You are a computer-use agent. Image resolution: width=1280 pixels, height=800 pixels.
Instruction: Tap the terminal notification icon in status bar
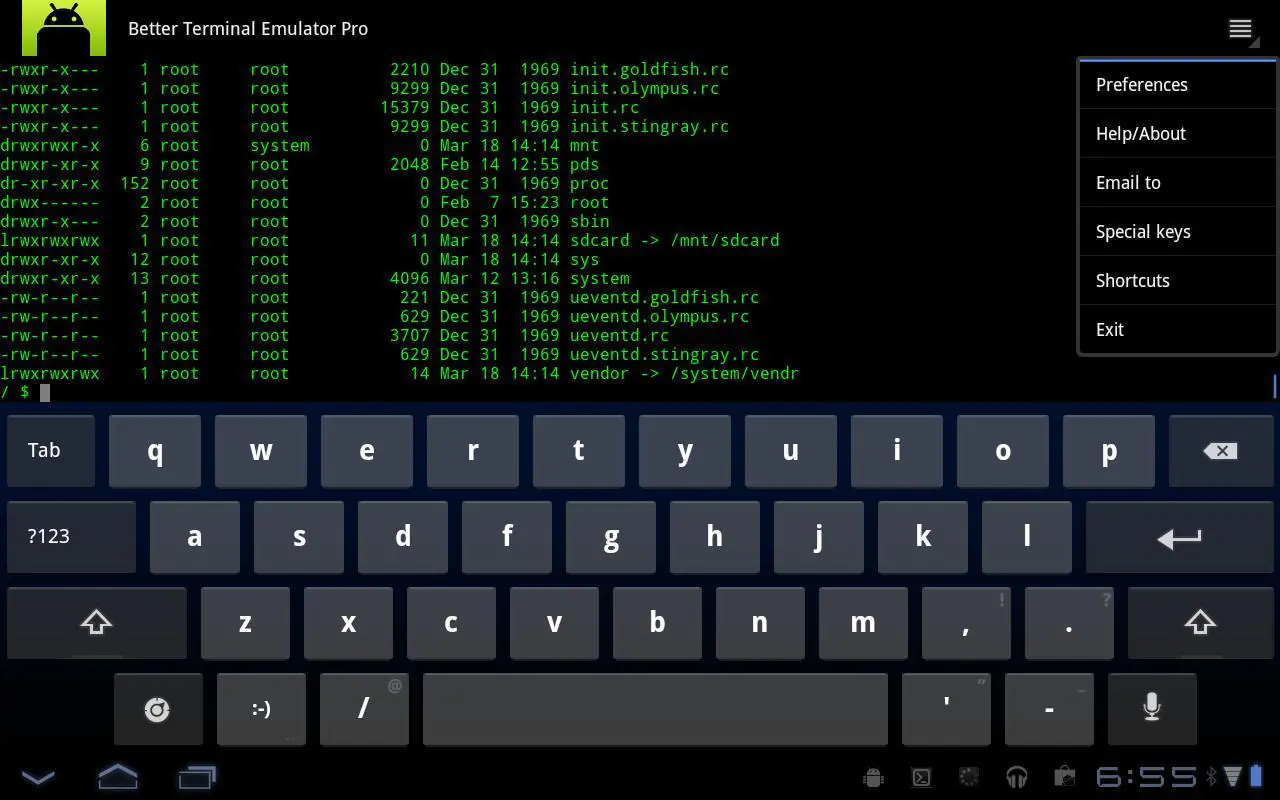(921, 777)
